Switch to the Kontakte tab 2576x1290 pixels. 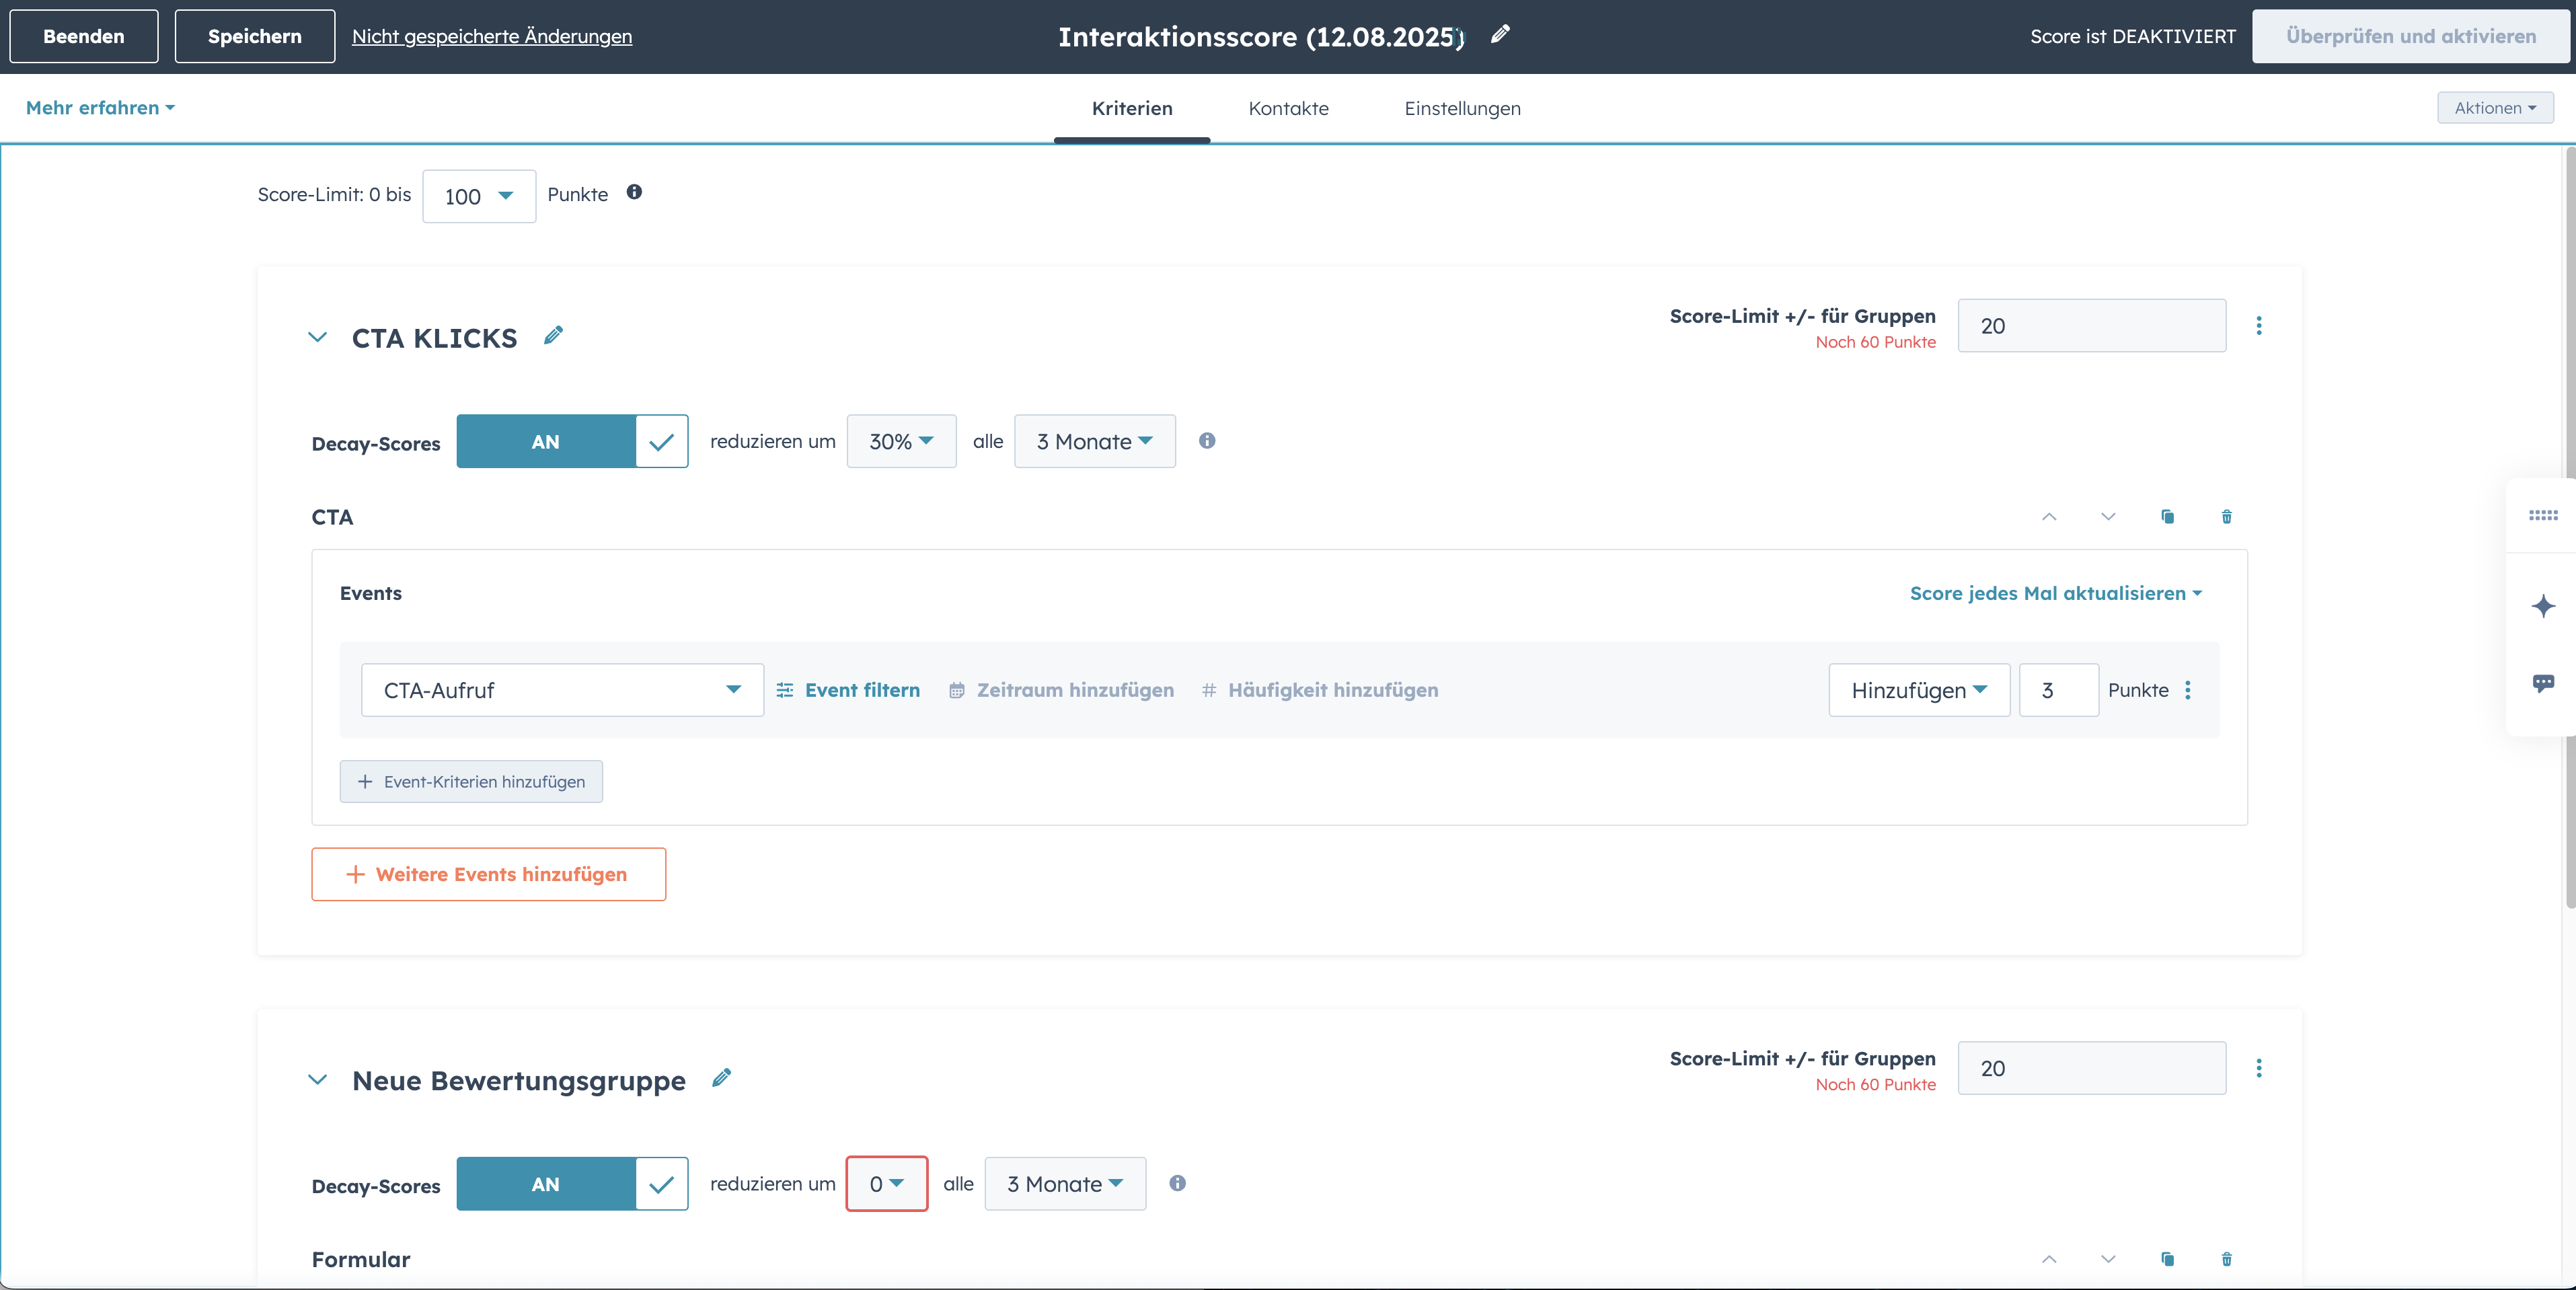click(1288, 109)
